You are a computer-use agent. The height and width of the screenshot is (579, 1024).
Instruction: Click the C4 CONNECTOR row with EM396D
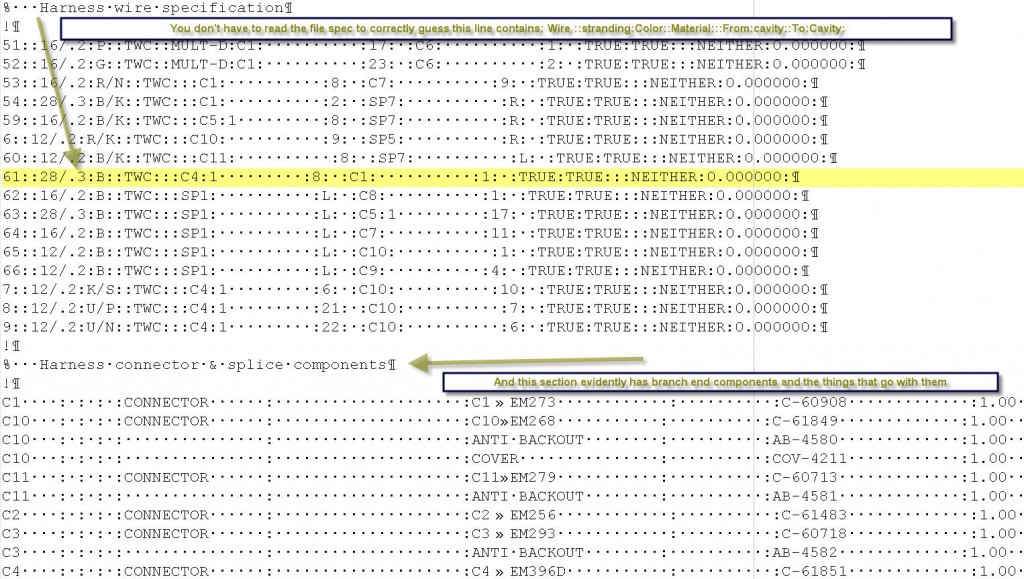(x=500, y=571)
